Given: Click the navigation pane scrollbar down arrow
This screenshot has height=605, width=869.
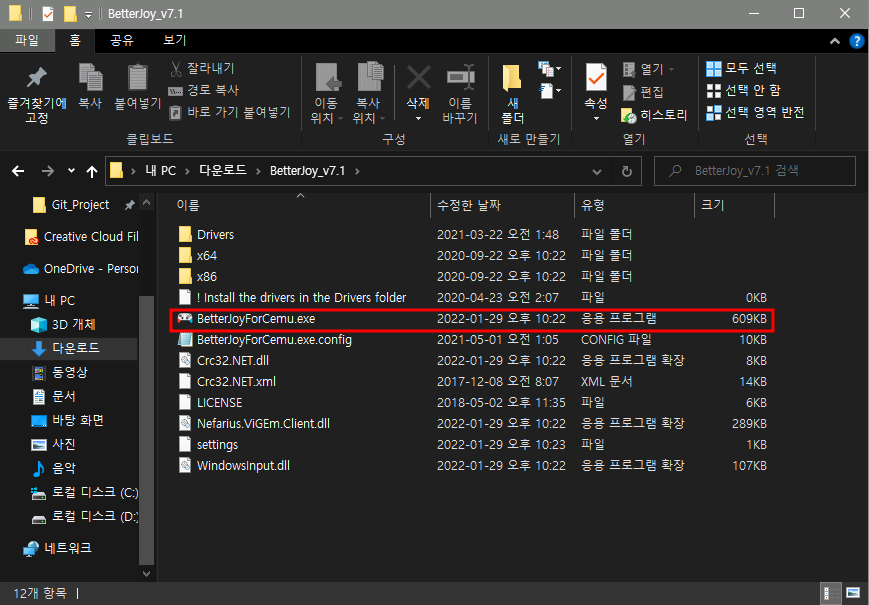Looking at the screenshot, I should pyautogui.click(x=146, y=574).
